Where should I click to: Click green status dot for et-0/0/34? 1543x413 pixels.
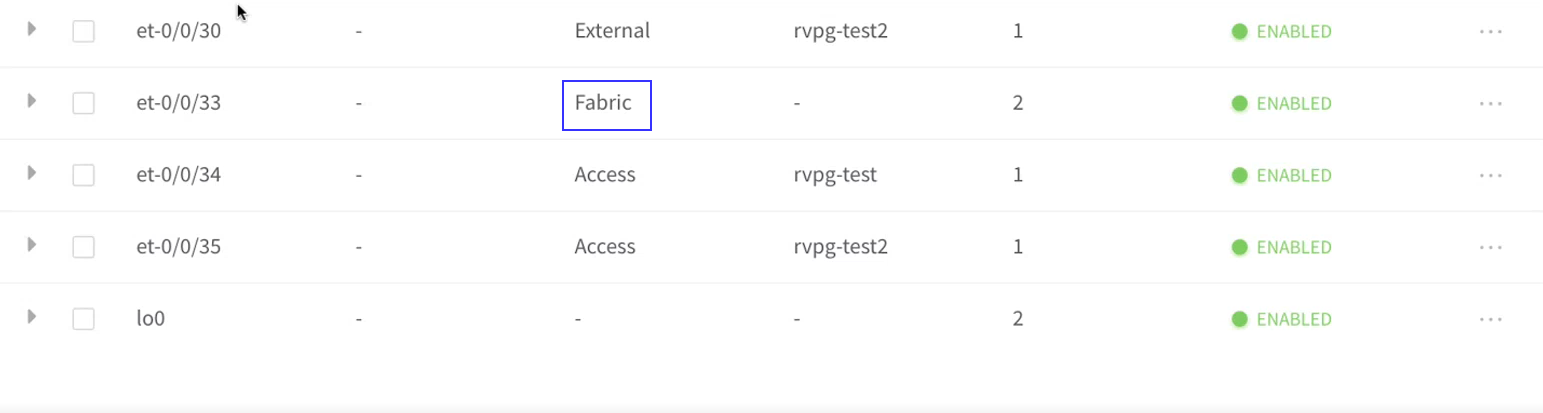coord(1239,175)
